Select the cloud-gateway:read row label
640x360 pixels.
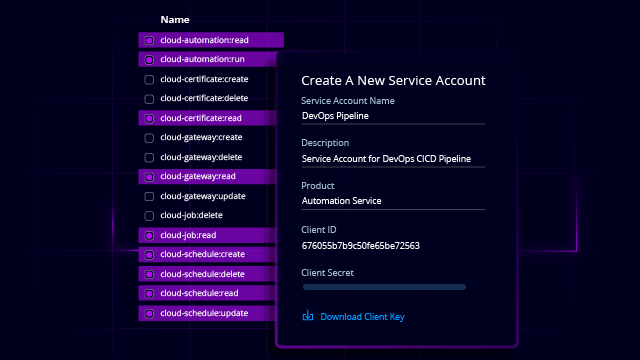point(198,176)
